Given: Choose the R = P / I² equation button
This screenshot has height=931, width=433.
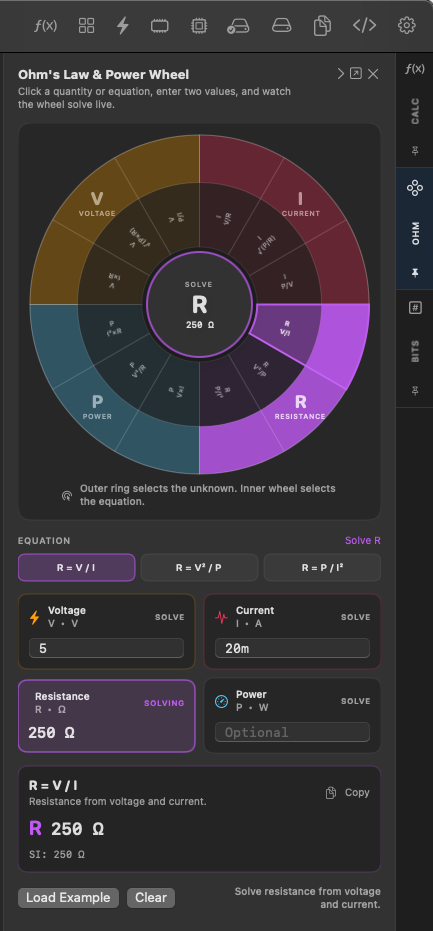Looking at the screenshot, I should tap(322, 568).
